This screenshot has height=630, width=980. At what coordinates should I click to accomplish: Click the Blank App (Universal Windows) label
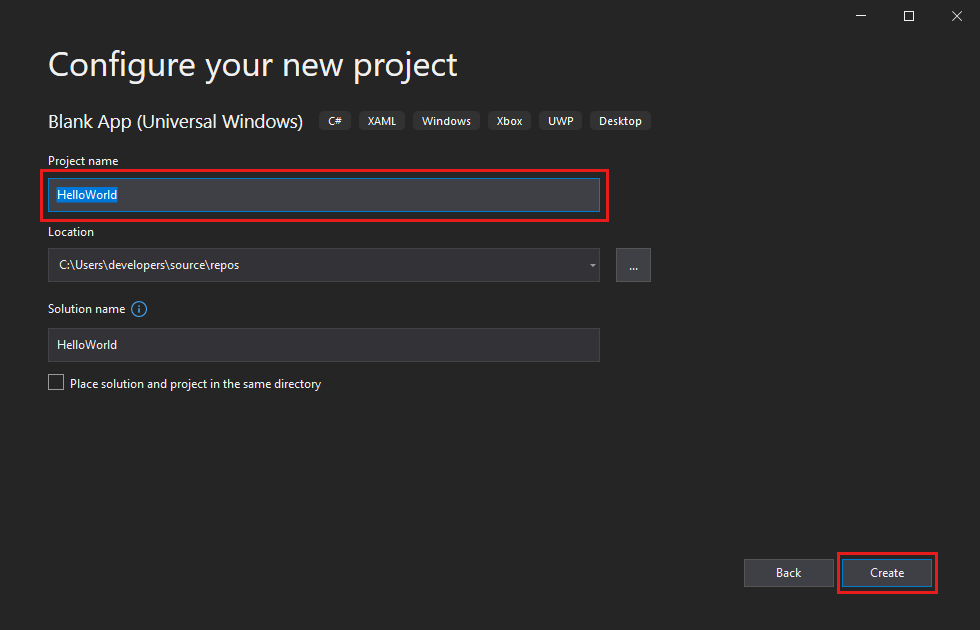[x=175, y=121]
